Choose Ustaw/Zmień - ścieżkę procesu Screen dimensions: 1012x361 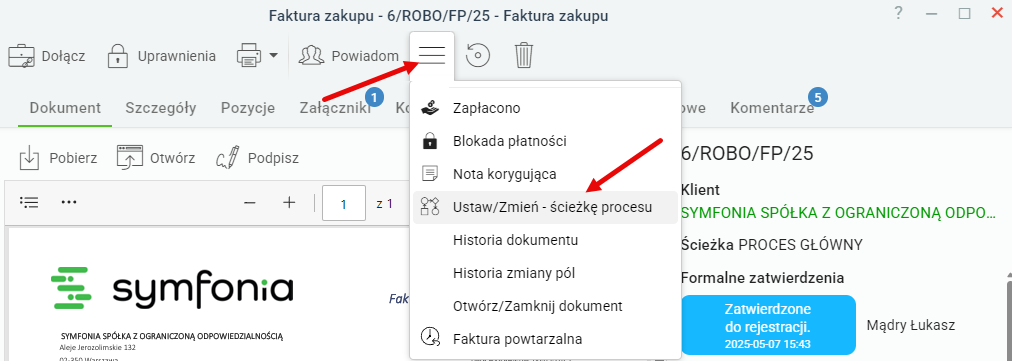point(545,207)
